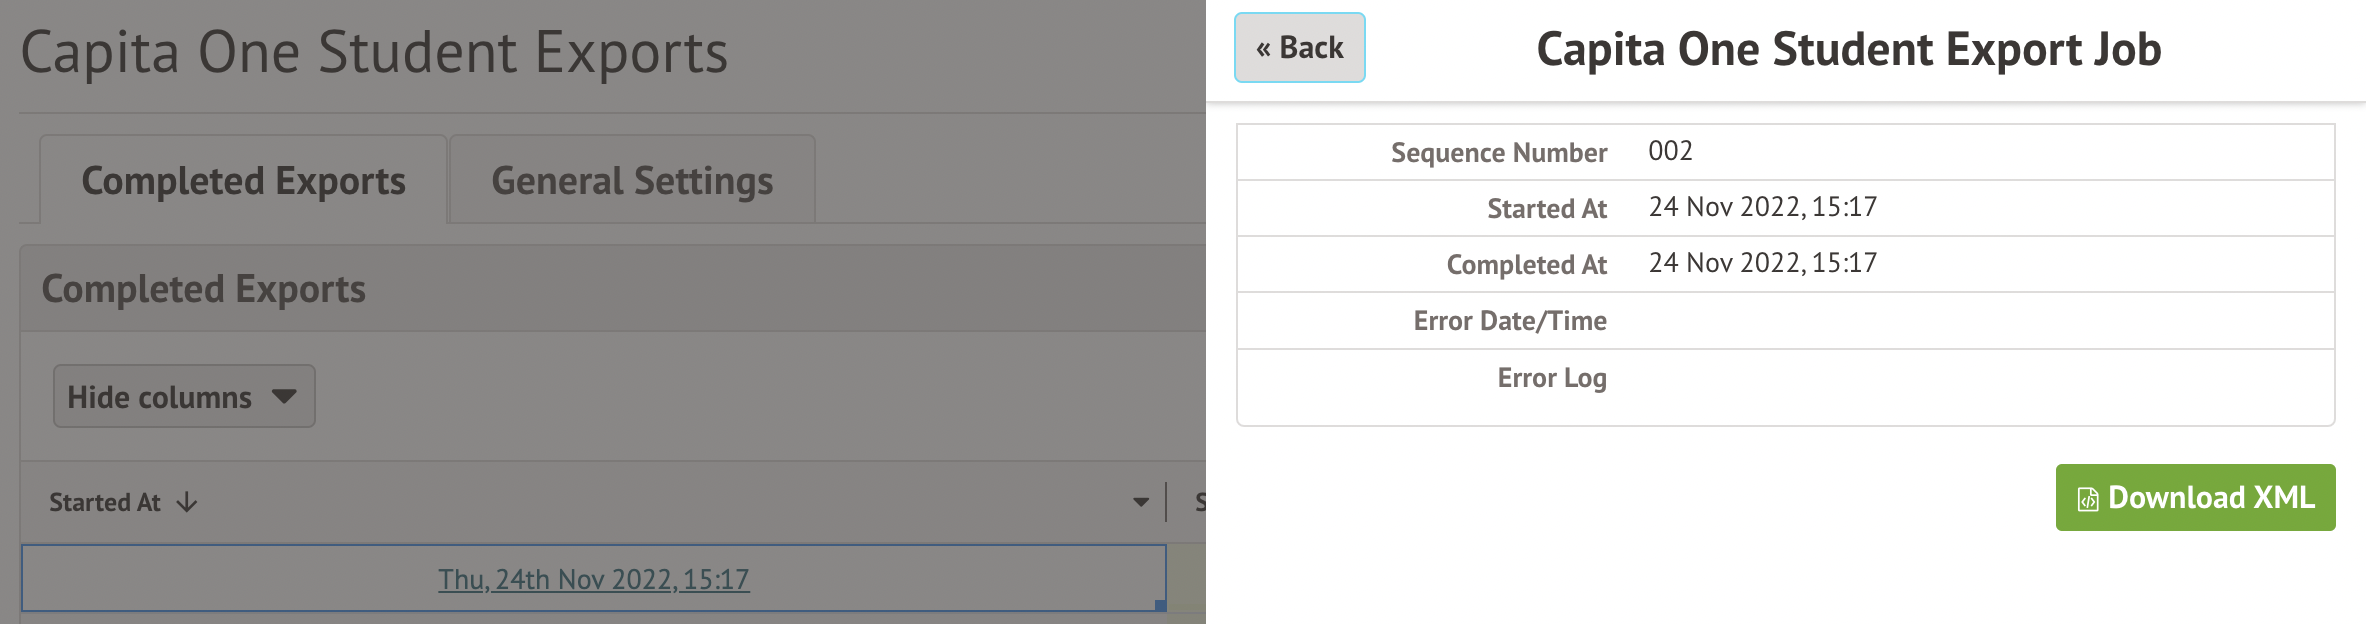Switch to the Completed Exports tab
The height and width of the screenshot is (624, 2366).
coord(243,181)
